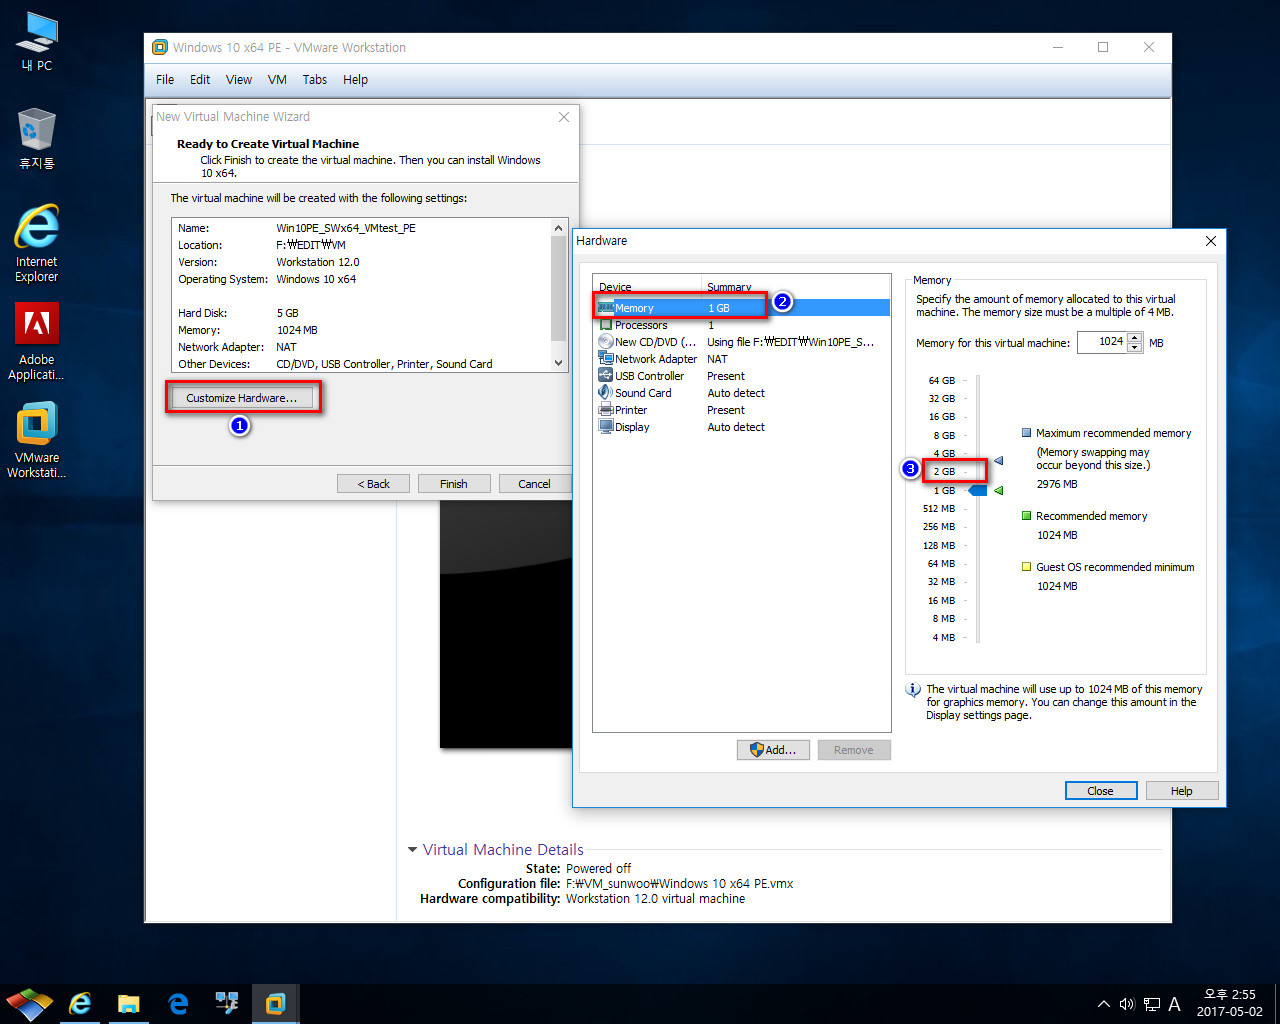Open Internet Explorer from the taskbar

coord(80,1004)
